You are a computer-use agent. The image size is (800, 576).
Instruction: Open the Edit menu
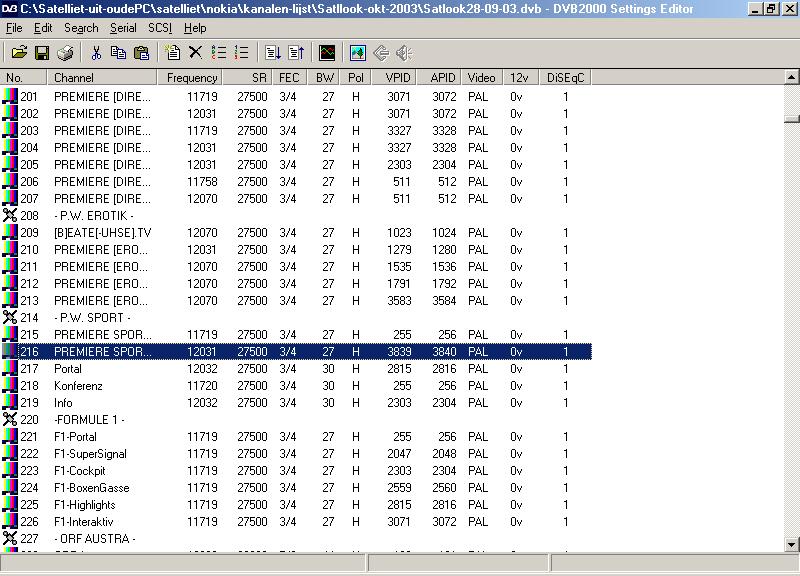(43, 28)
